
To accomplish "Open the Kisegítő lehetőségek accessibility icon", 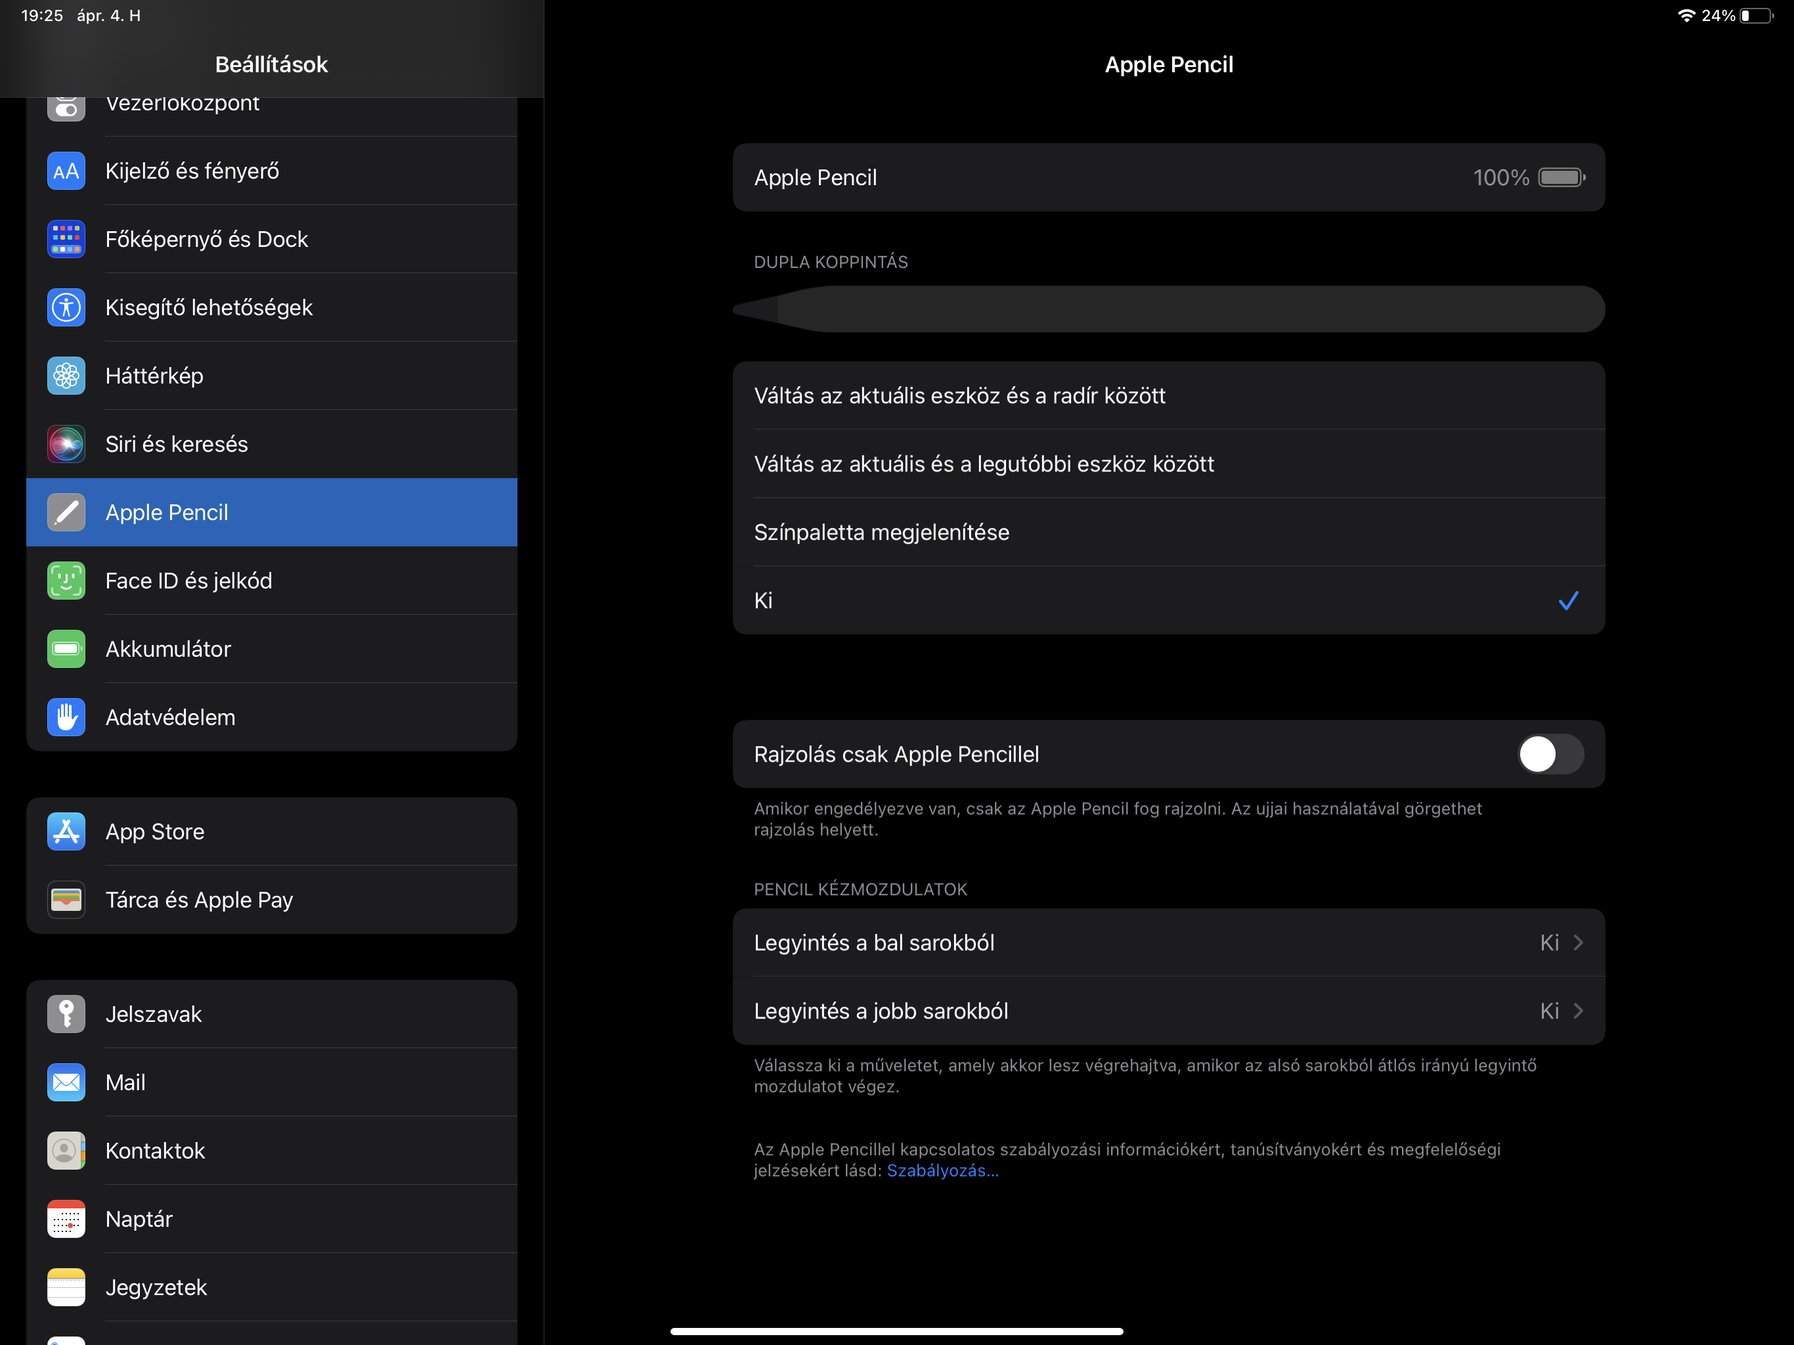I will (x=66, y=307).
